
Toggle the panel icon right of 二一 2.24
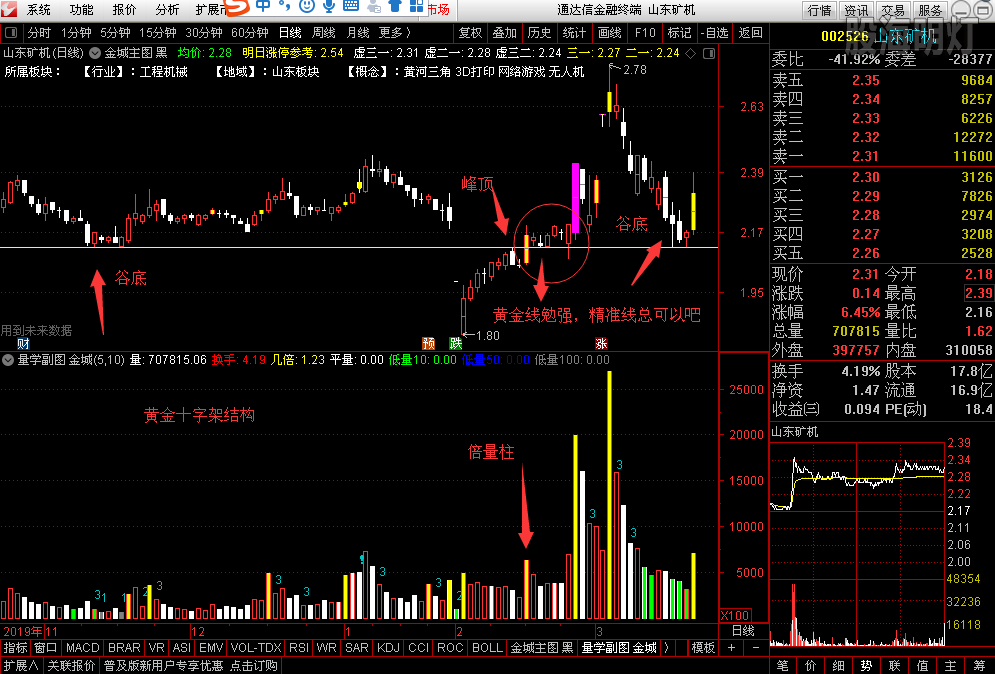709,53
